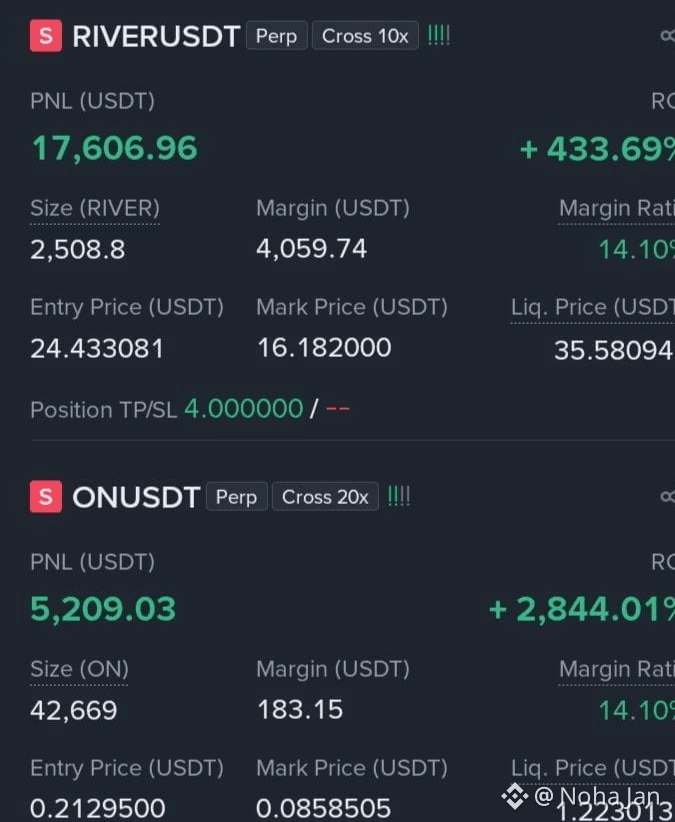Tap green ADL indicator bars beside Cross 10x
This screenshot has width=675, height=822.
coord(439,36)
